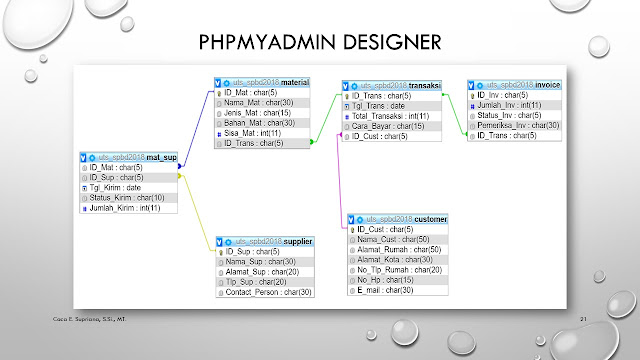This screenshot has width=640, height=360.
Task: Click the gear icon on material table
Action: tap(227, 83)
